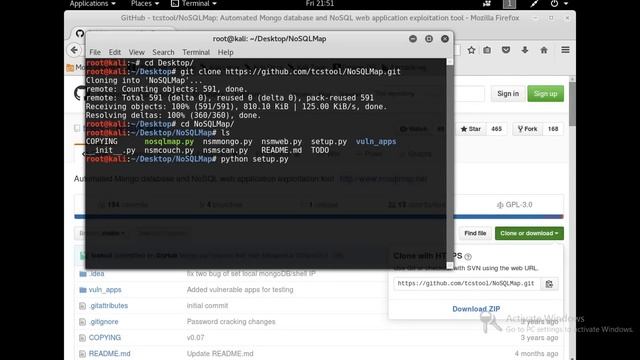Image resolution: width=640 pixels, height=360 pixels.
Task: Open the Firefox hamburger menu
Action: 565,50
